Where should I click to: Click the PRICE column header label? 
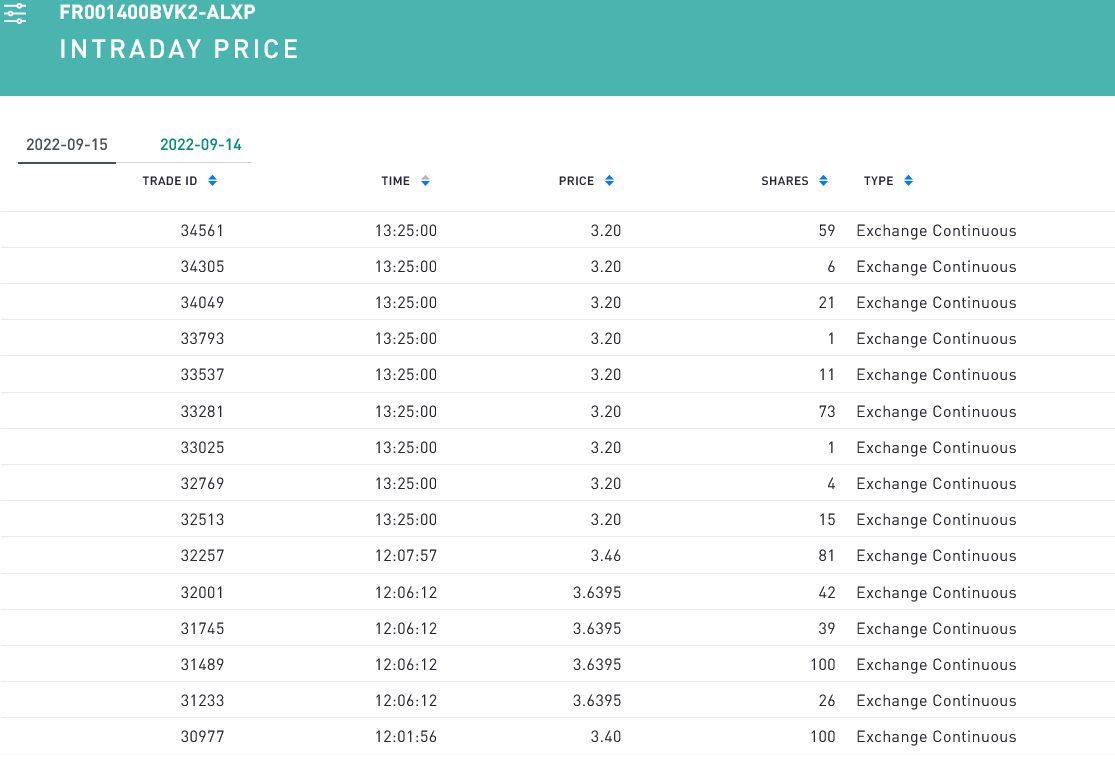coord(576,181)
